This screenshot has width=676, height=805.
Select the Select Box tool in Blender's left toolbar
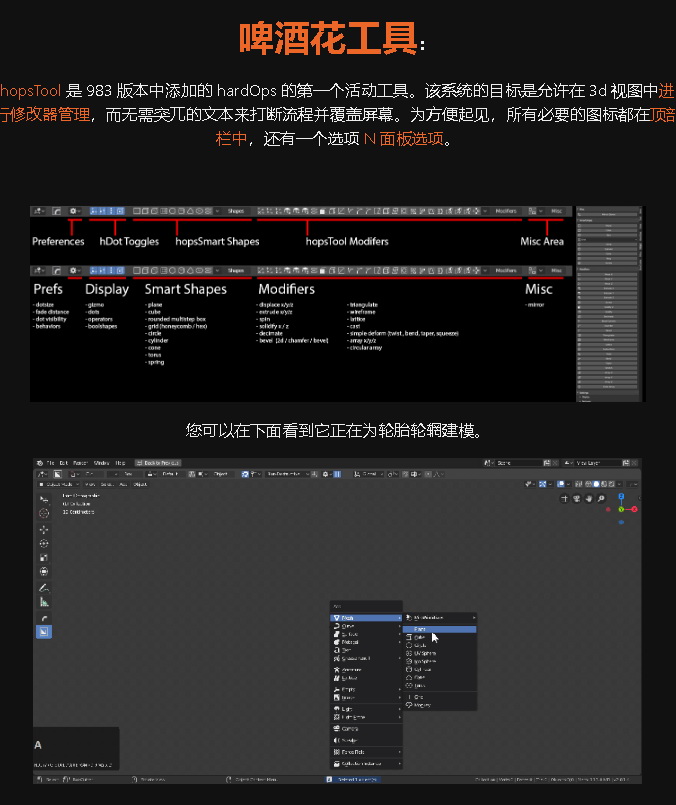[x=44, y=499]
